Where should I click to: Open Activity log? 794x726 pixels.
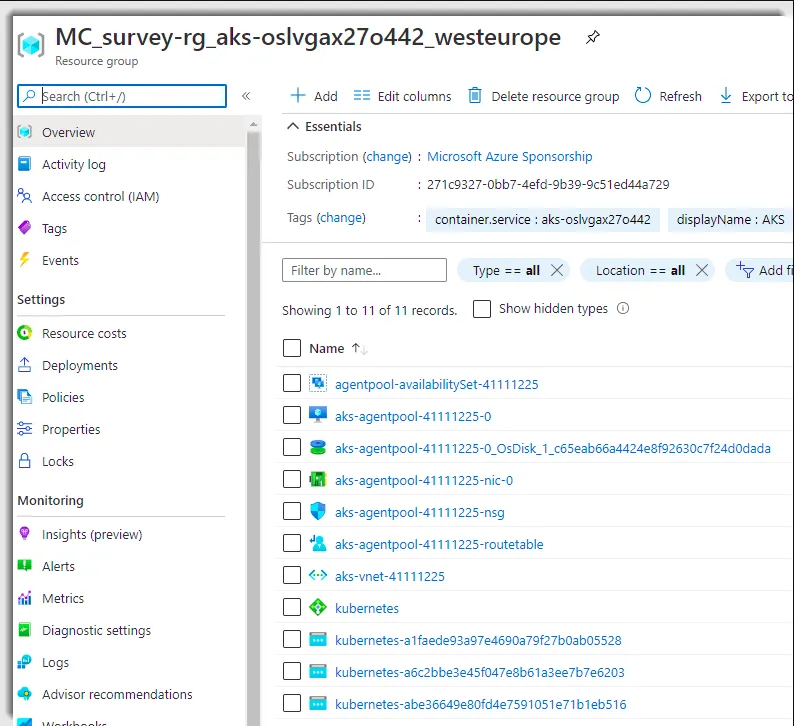tap(73, 165)
